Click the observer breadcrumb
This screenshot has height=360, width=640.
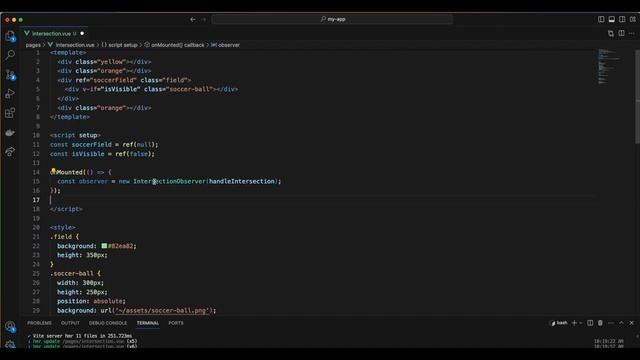(225, 45)
